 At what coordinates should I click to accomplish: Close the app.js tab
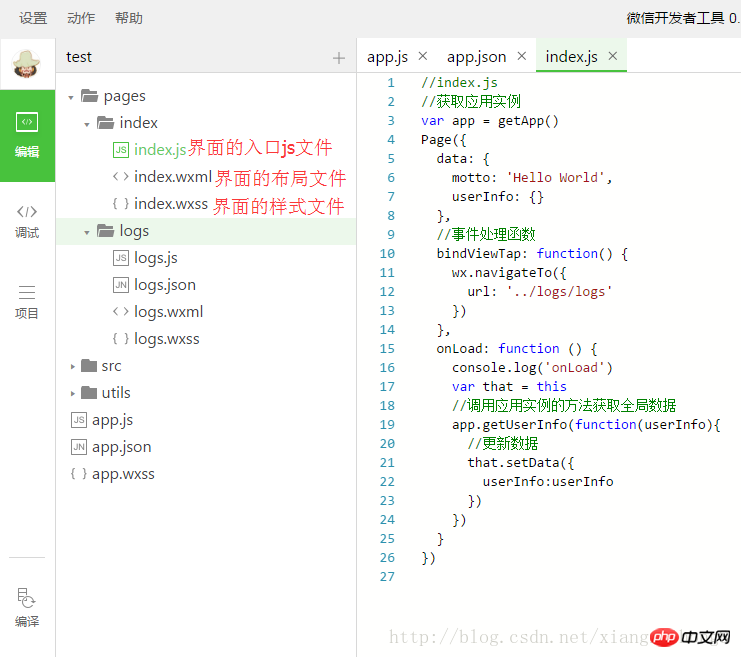tap(423, 56)
